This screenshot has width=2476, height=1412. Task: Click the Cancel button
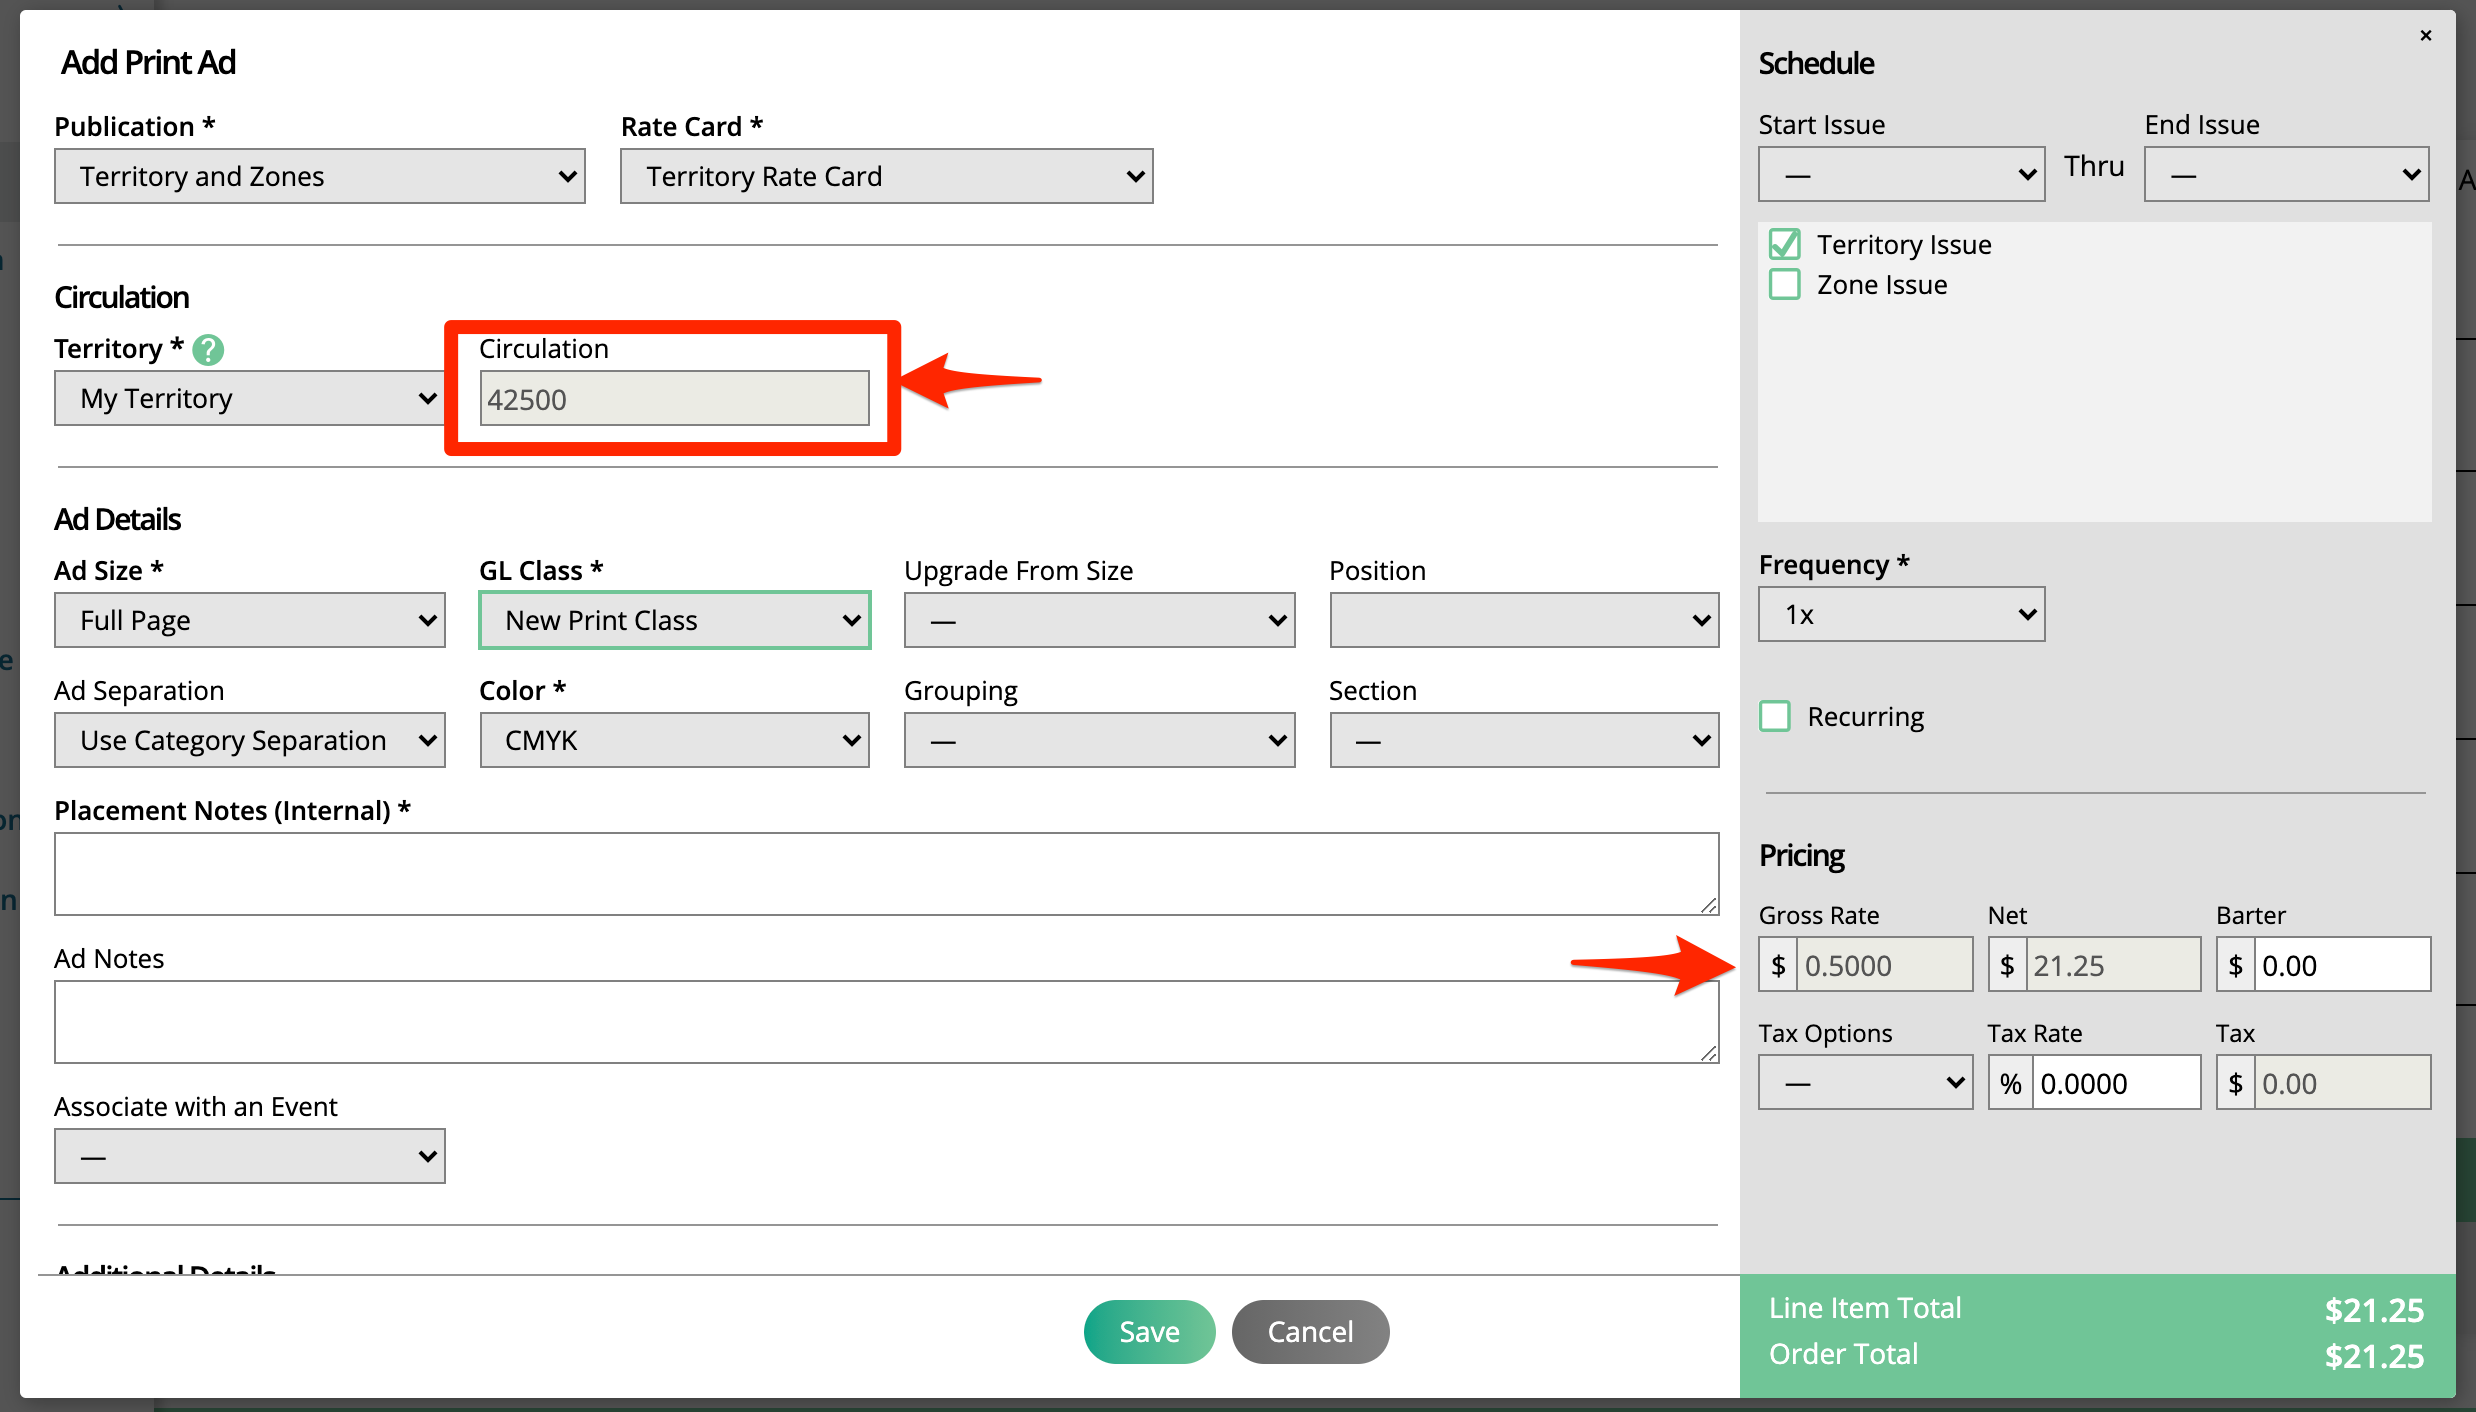(1310, 1332)
